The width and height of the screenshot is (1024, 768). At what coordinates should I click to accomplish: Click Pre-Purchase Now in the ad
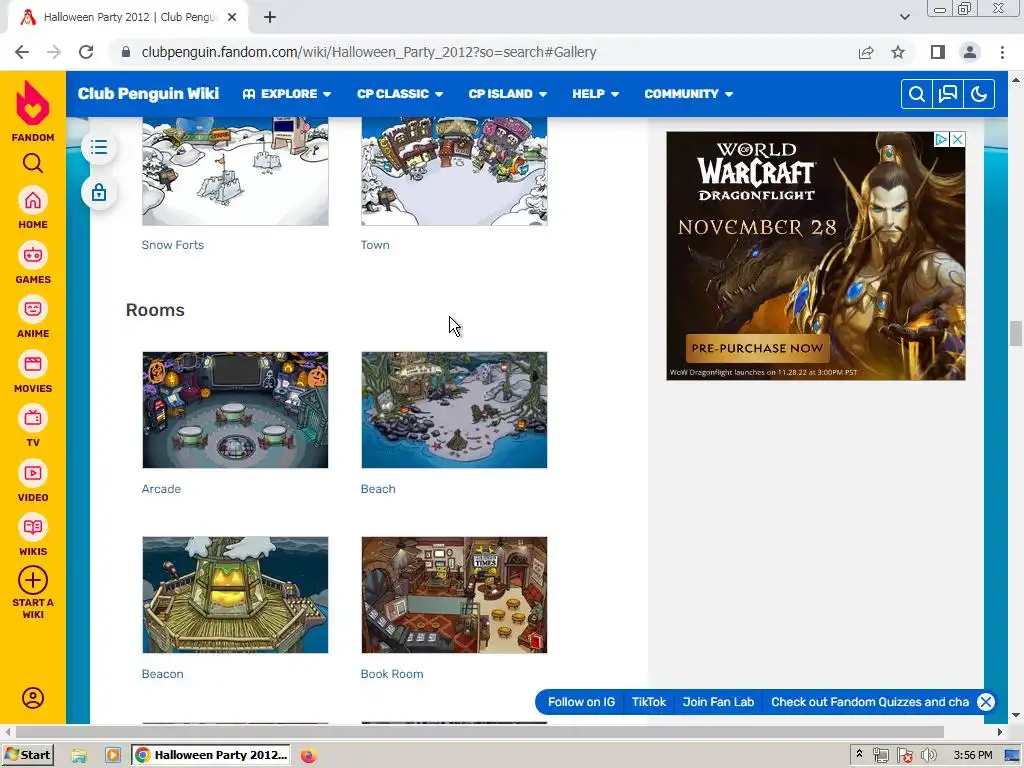pos(758,348)
